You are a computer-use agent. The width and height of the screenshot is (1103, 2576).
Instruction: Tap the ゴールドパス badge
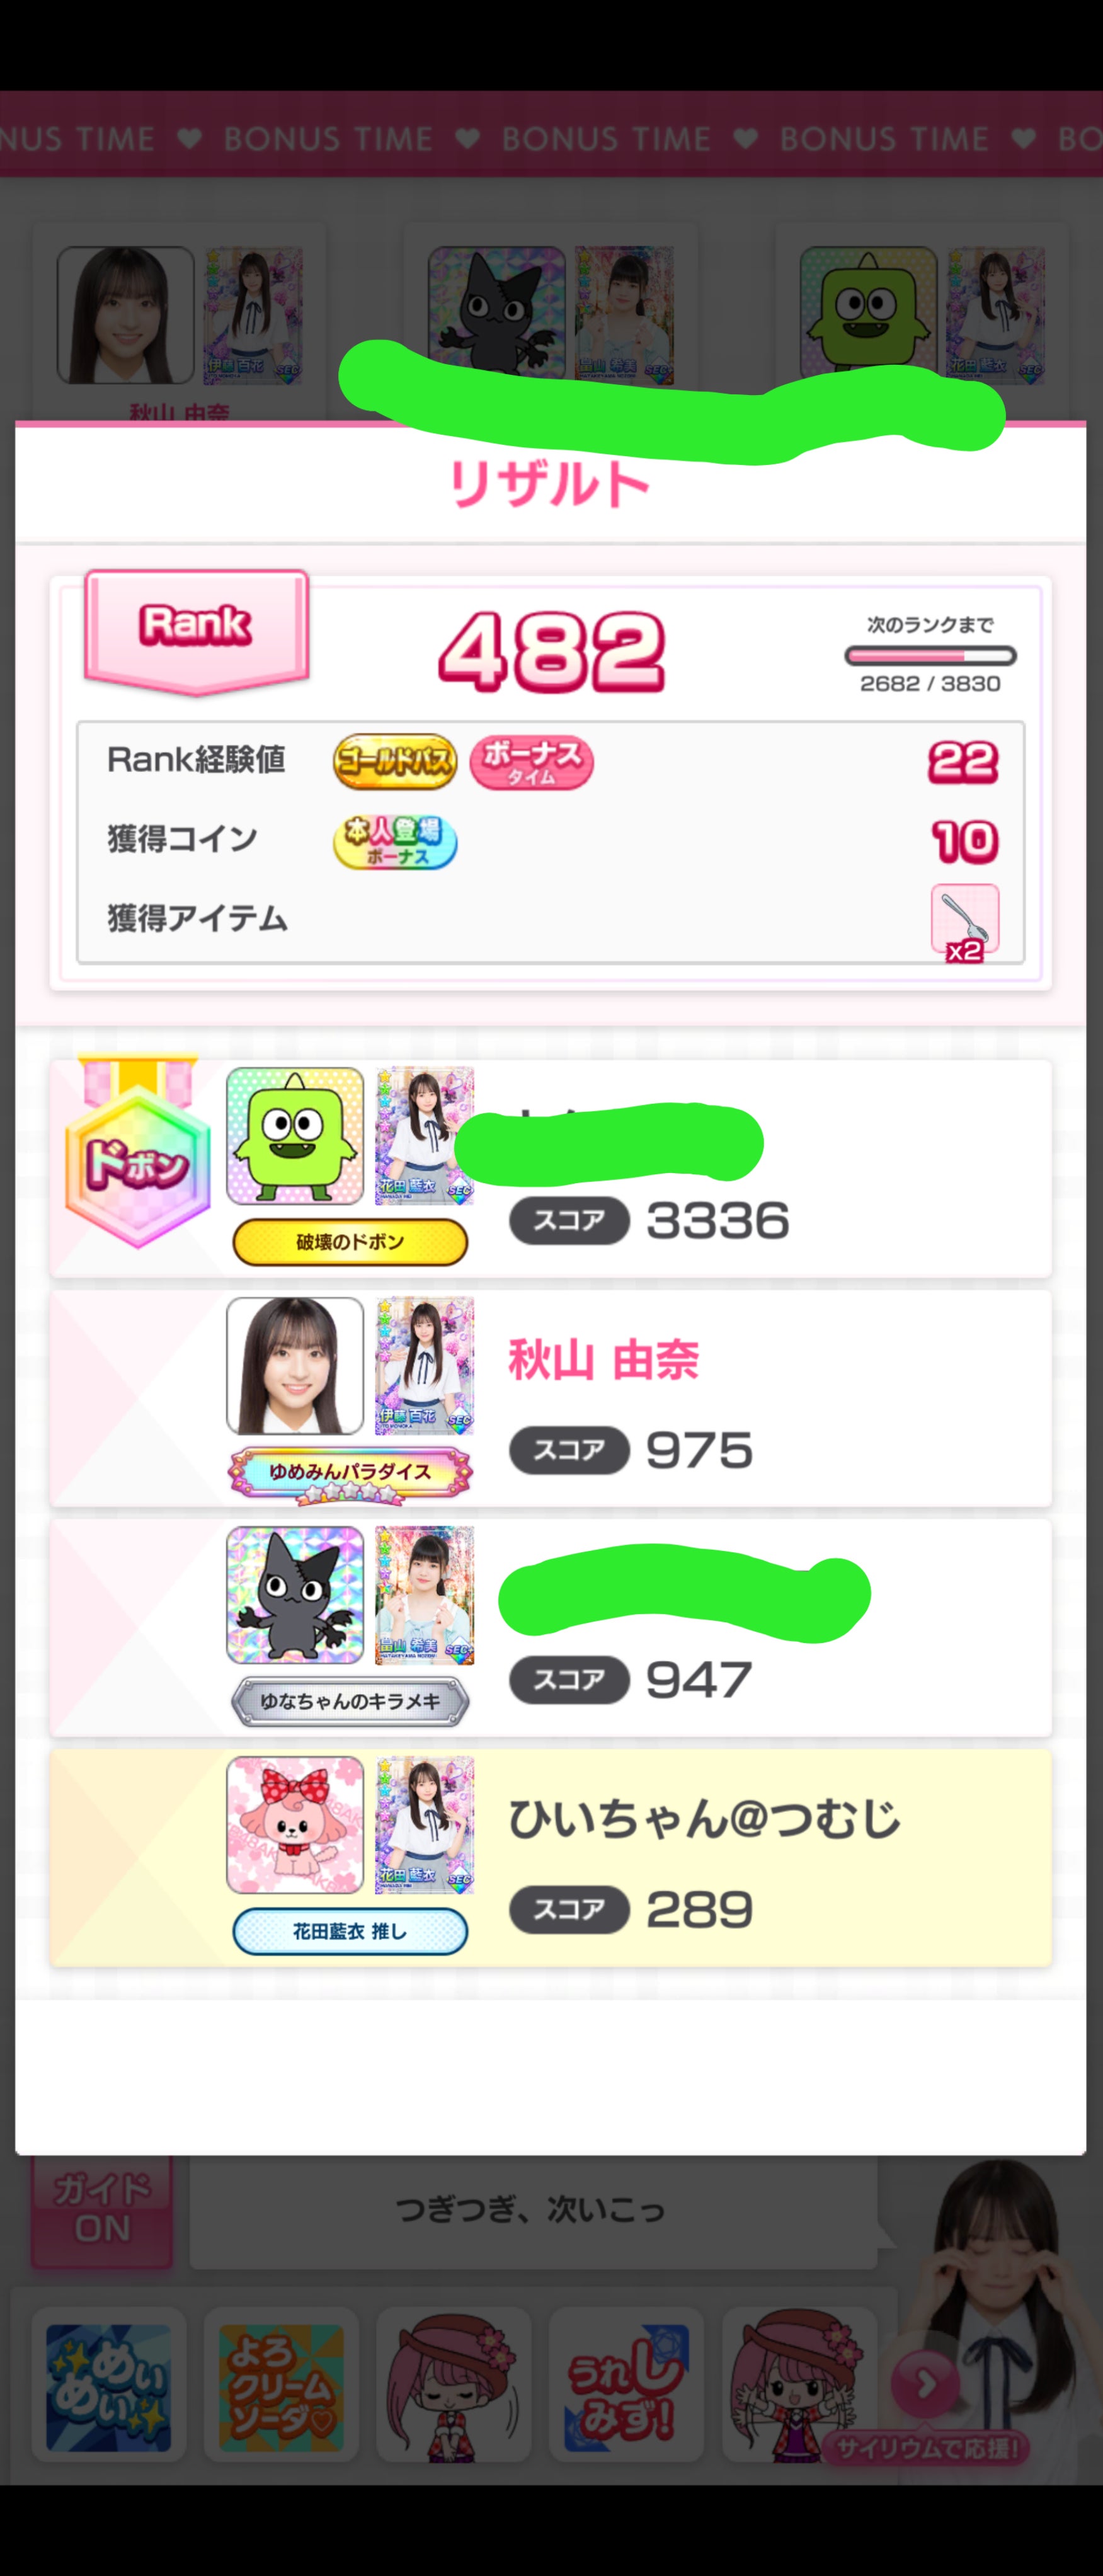[395, 762]
